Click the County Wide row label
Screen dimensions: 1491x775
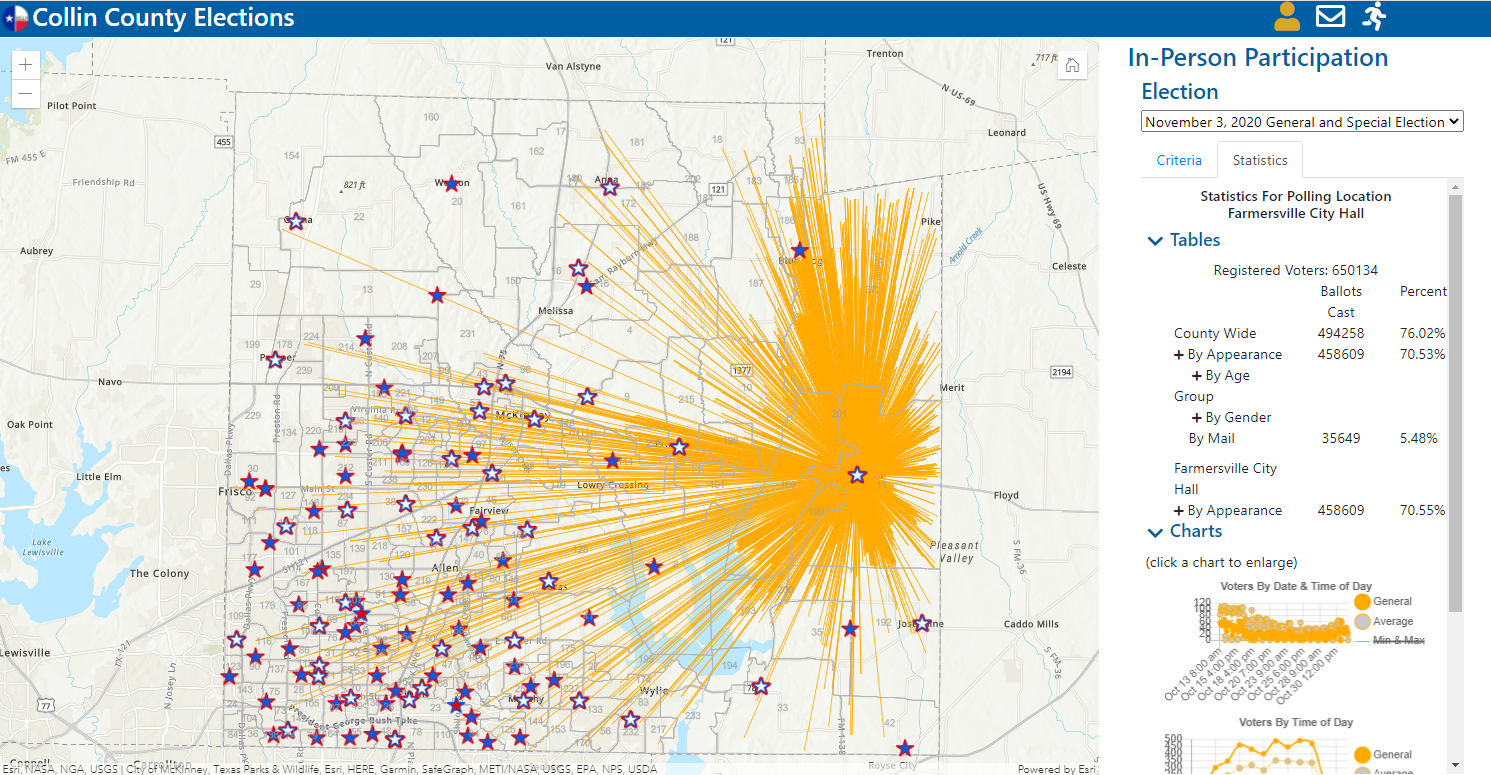pyautogui.click(x=1215, y=334)
